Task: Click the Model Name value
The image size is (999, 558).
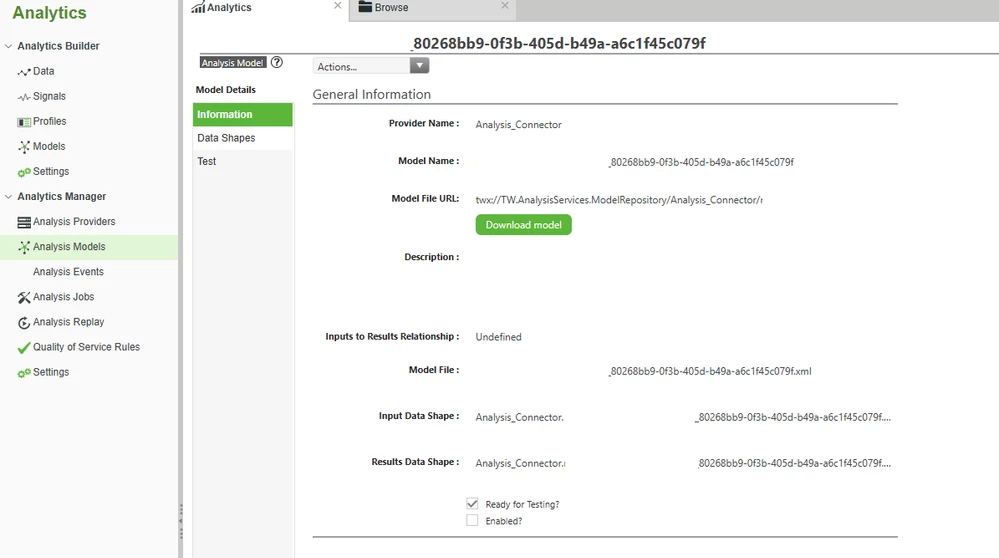Action: 701,162
